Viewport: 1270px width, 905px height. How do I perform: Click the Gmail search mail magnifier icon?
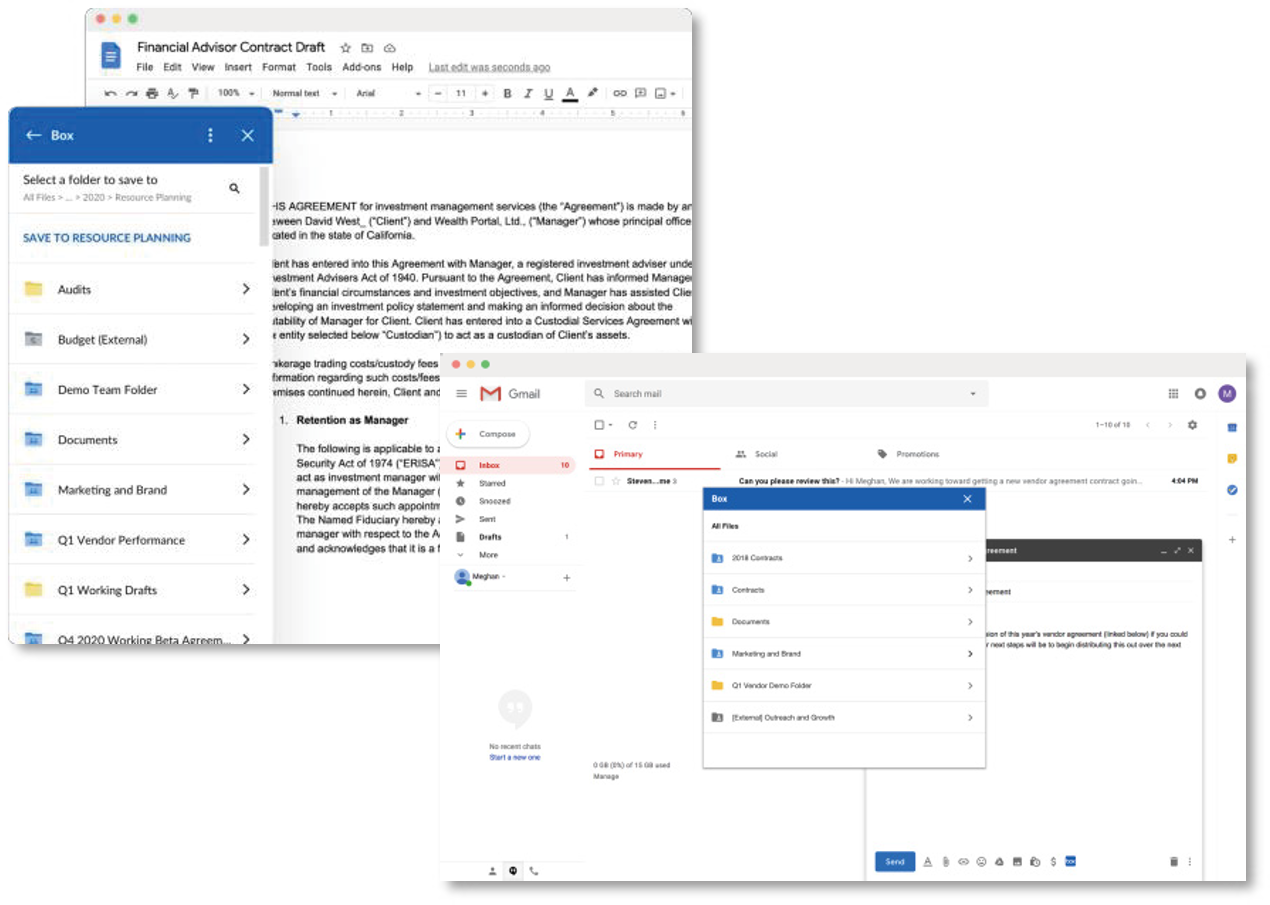click(598, 394)
